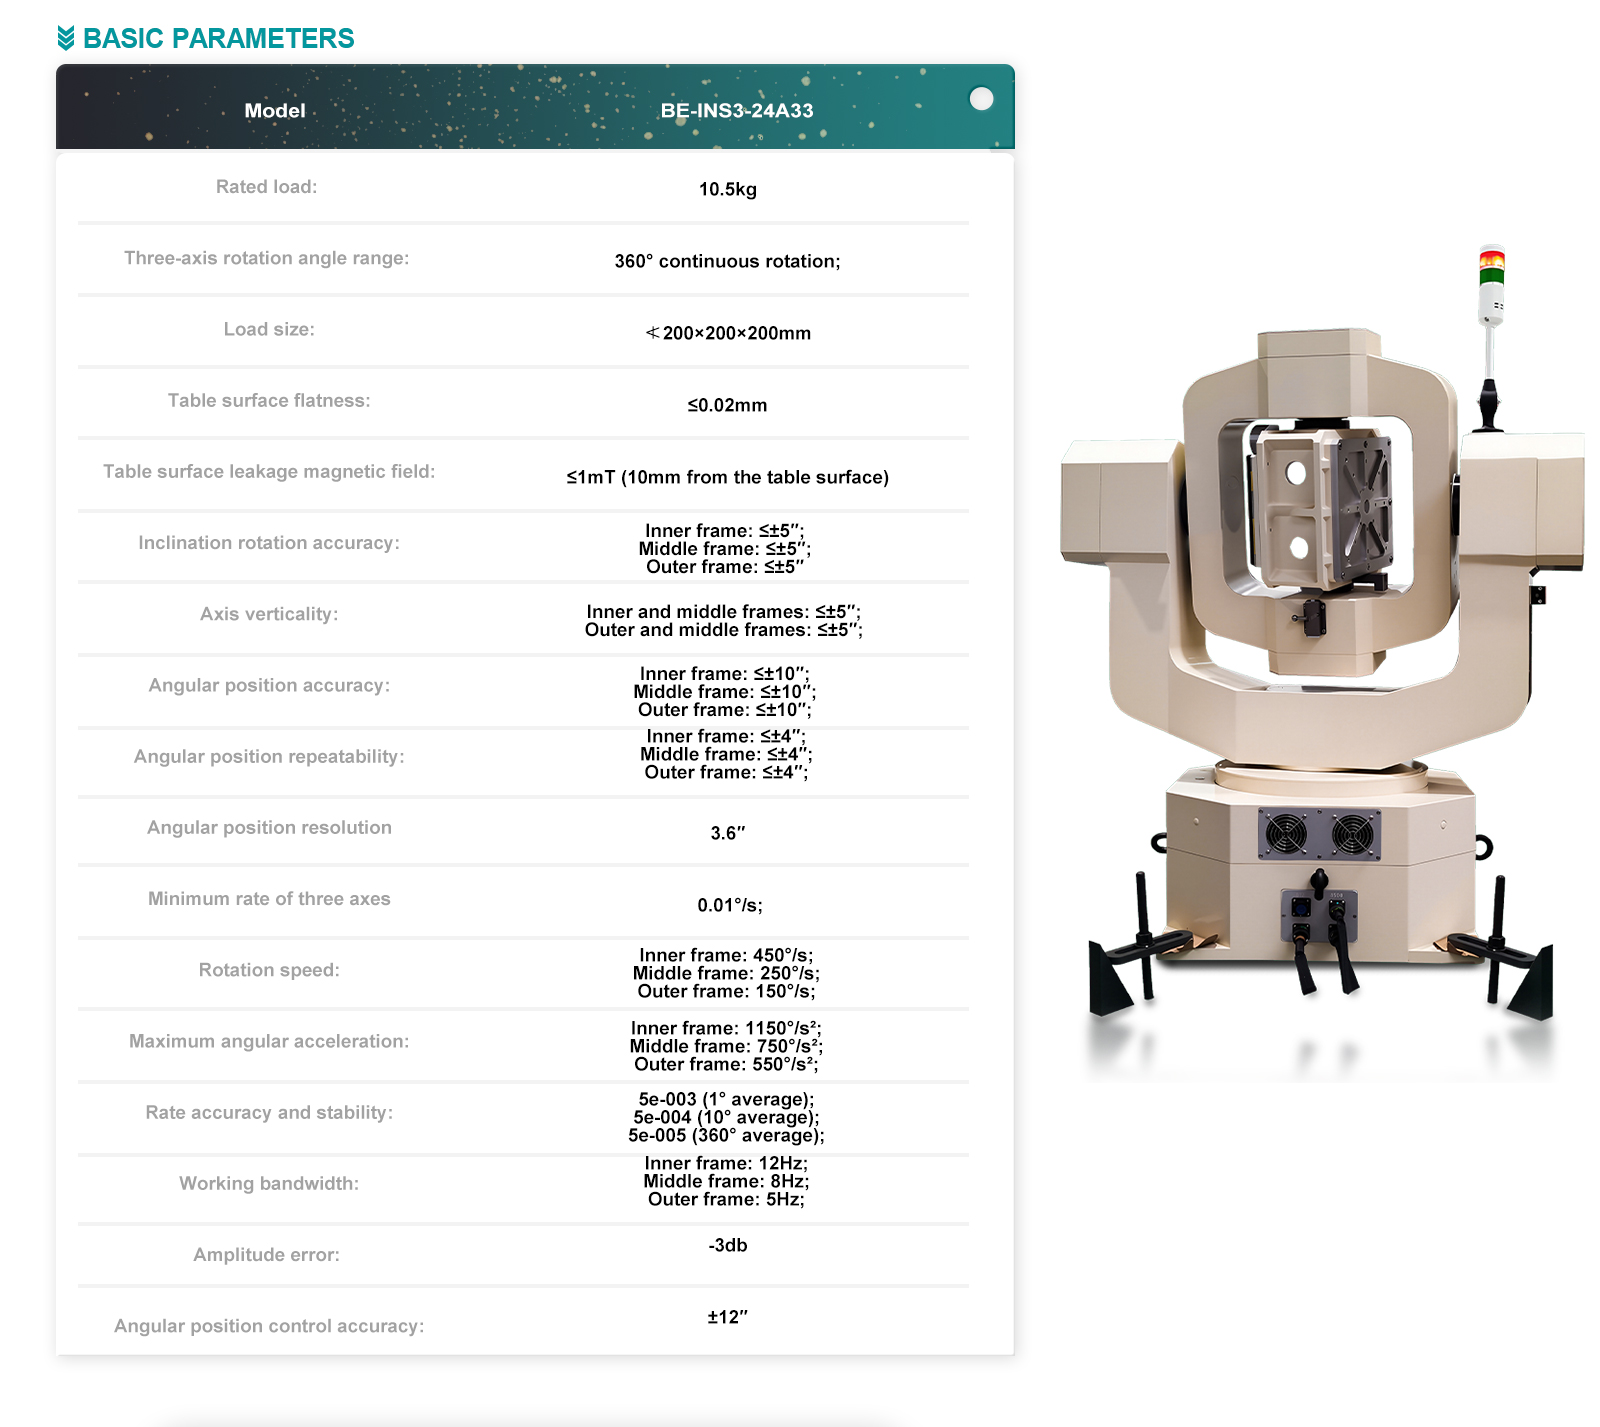Image resolution: width=1600 pixels, height=1427 pixels.
Task: Click the left cooling fan on base
Action: point(1286,834)
